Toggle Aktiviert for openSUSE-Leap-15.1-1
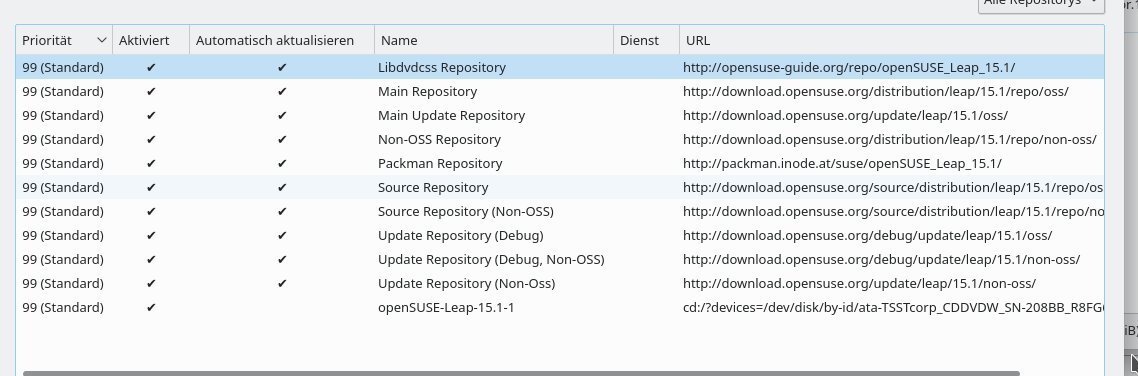Screen dimensions: 1138x376 point(151,307)
